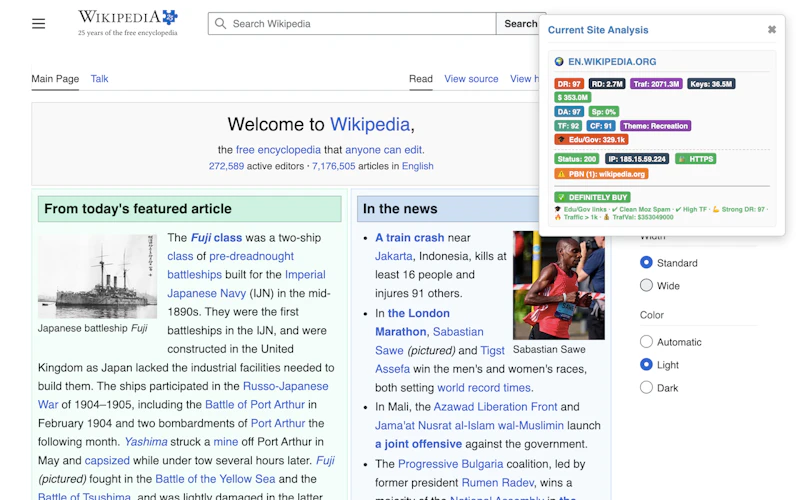Follow the free encyclopedia link
The image size is (800, 500).
278,149
